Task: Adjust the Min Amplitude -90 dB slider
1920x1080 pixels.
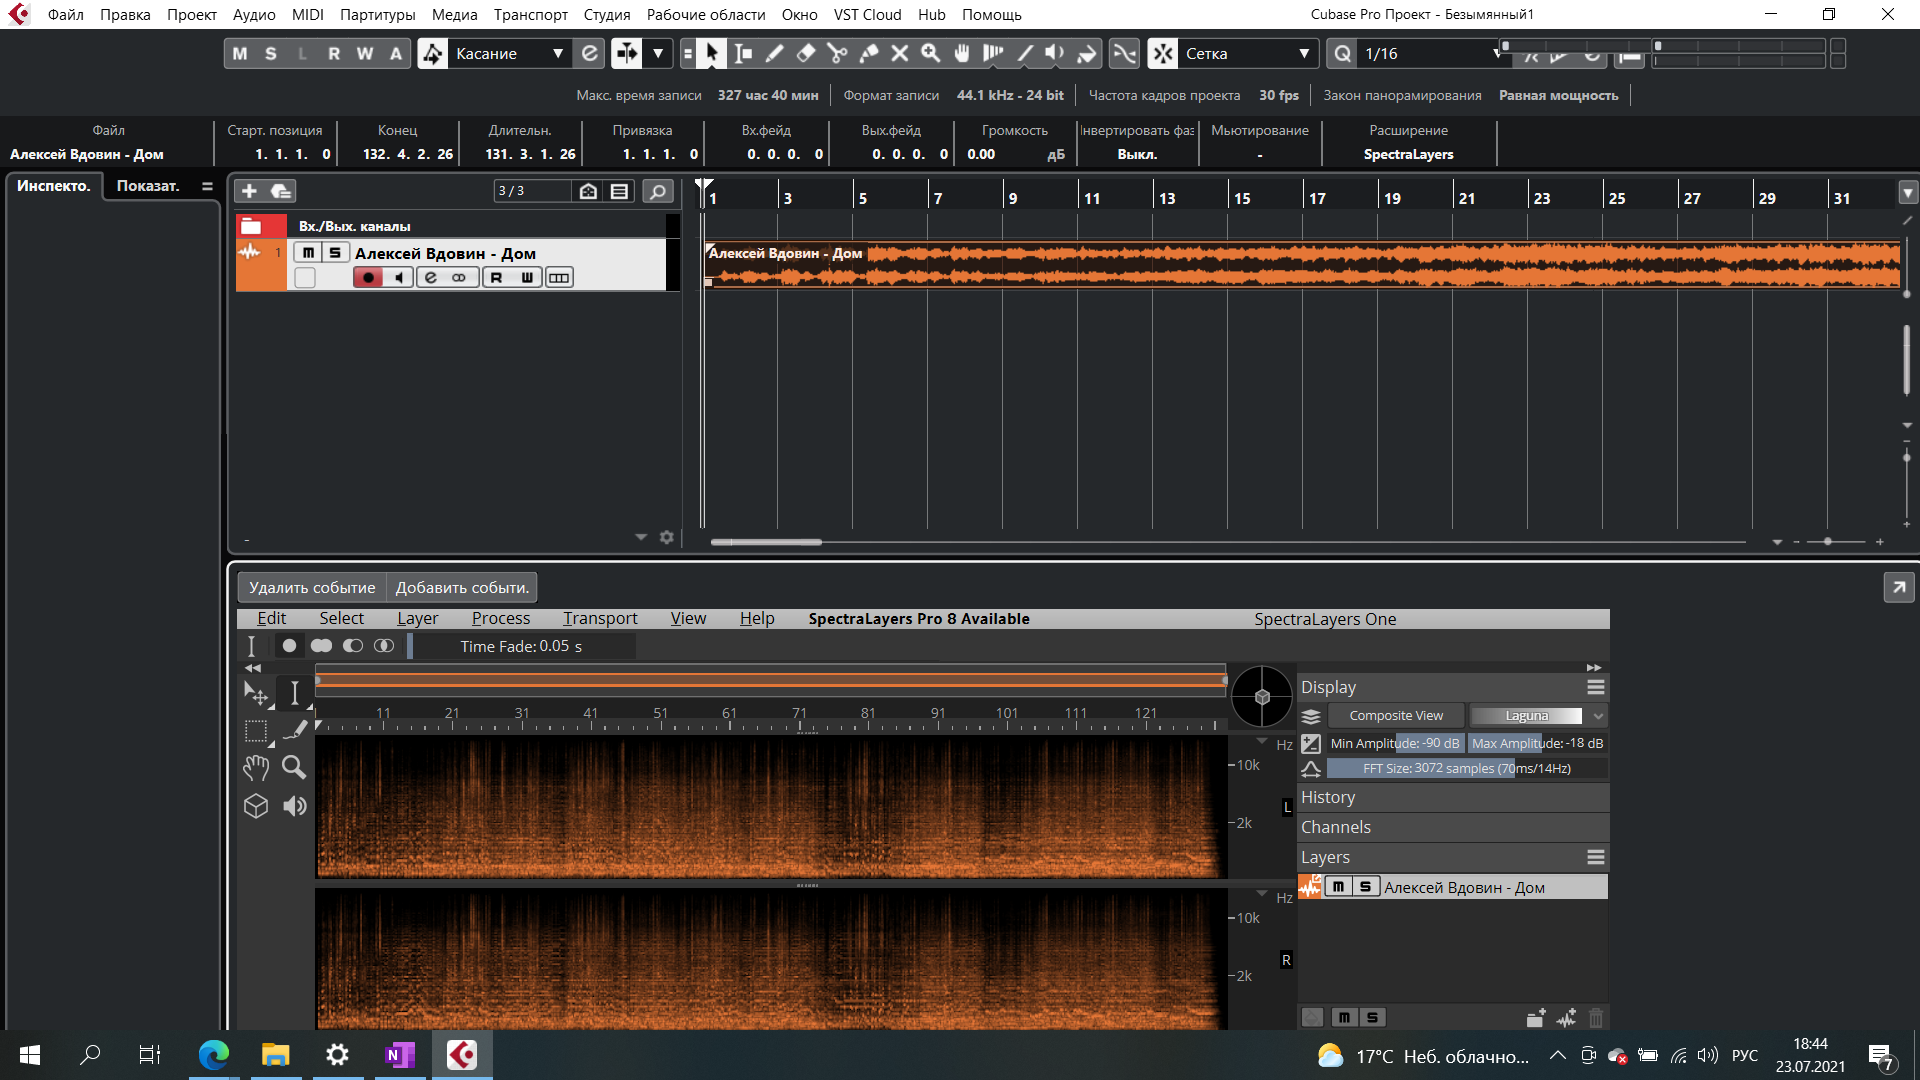Action: pos(1394,744)
